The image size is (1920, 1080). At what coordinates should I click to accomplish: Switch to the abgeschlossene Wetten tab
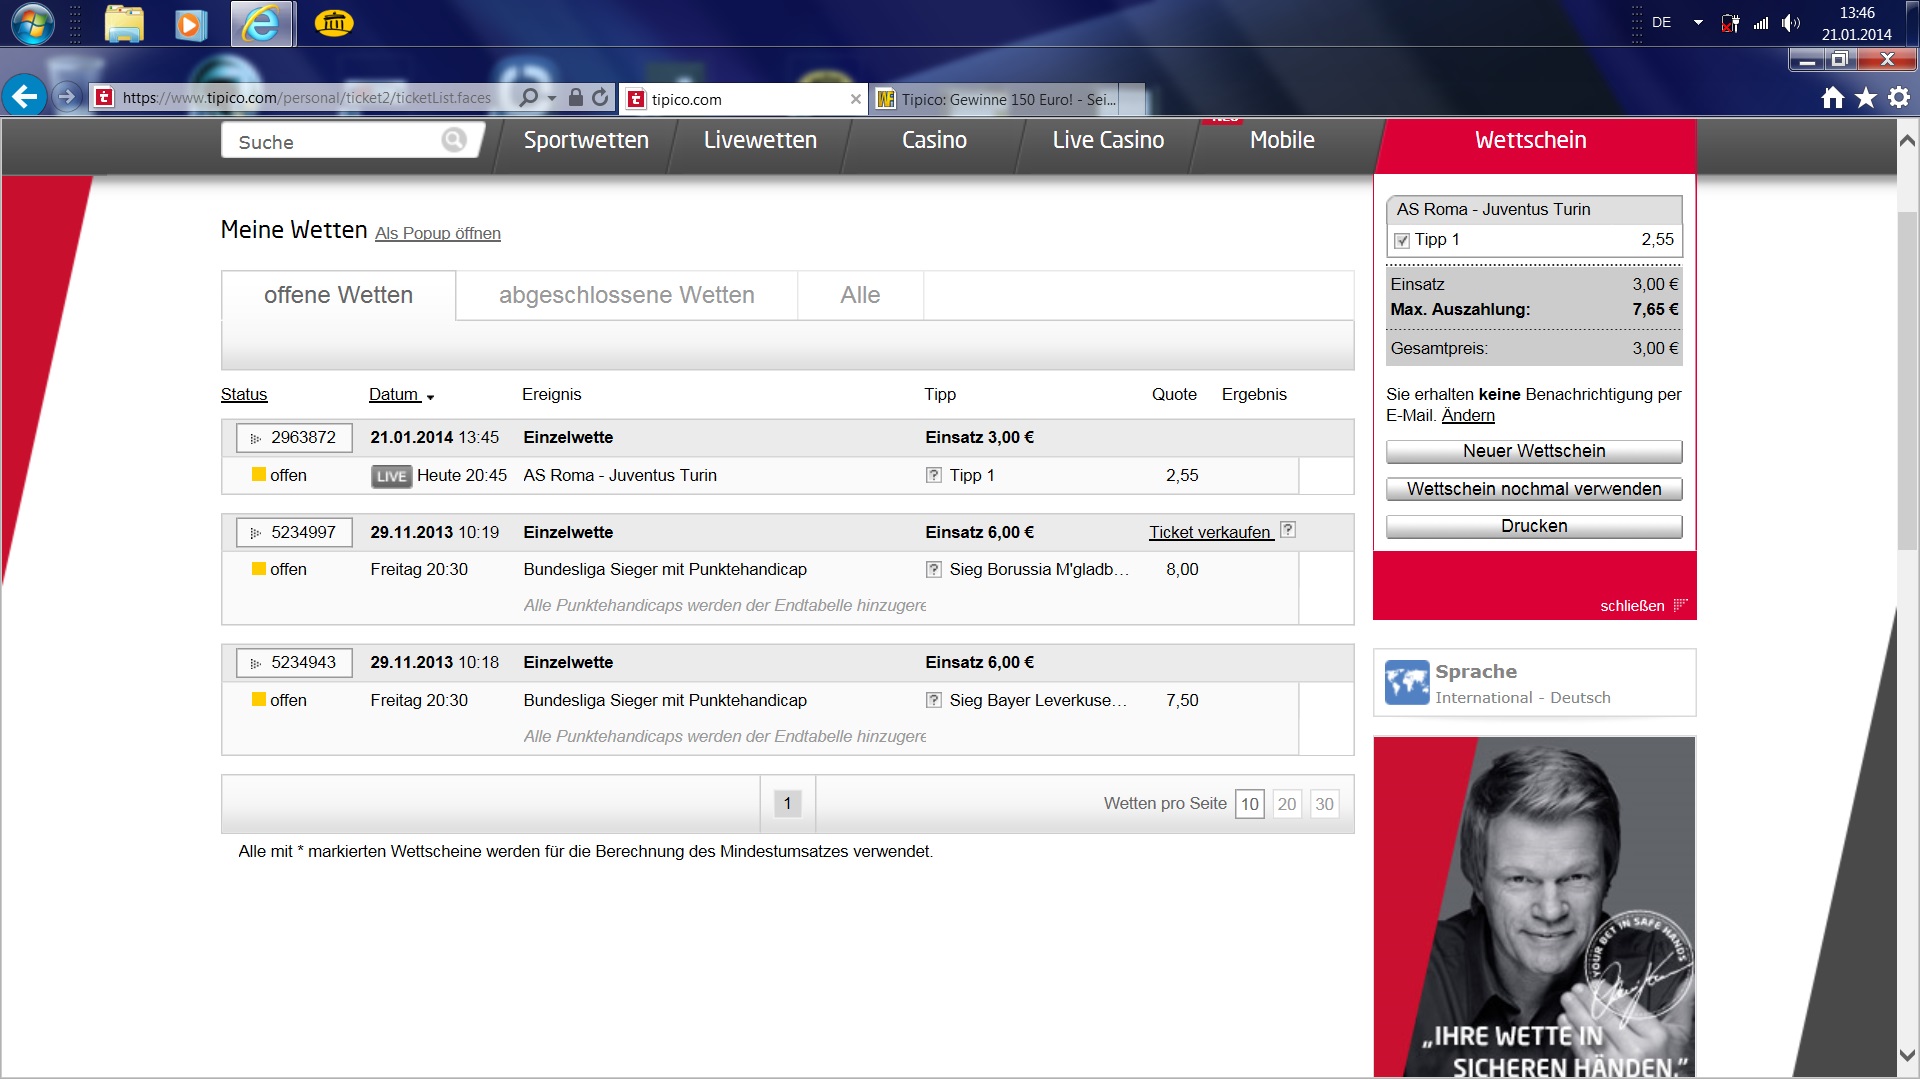(627, 295)
